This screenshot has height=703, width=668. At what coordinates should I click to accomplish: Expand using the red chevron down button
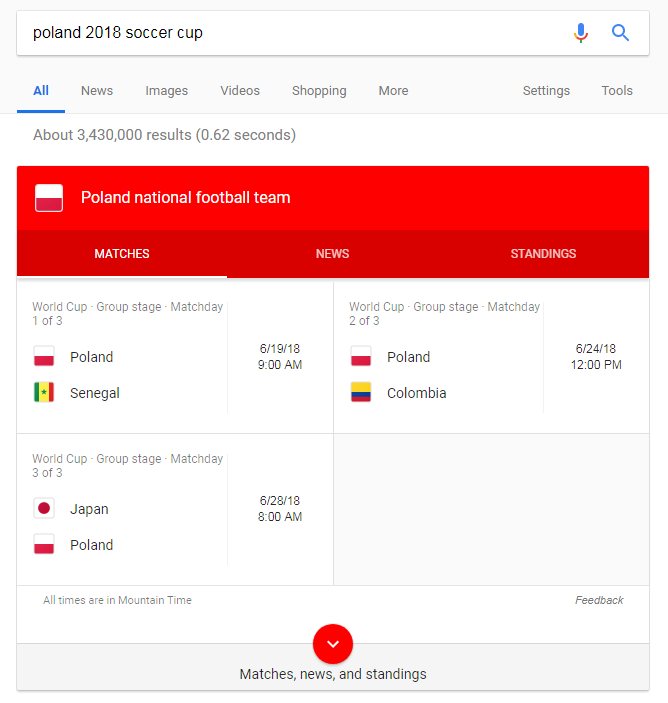click(x=333, y=644)
